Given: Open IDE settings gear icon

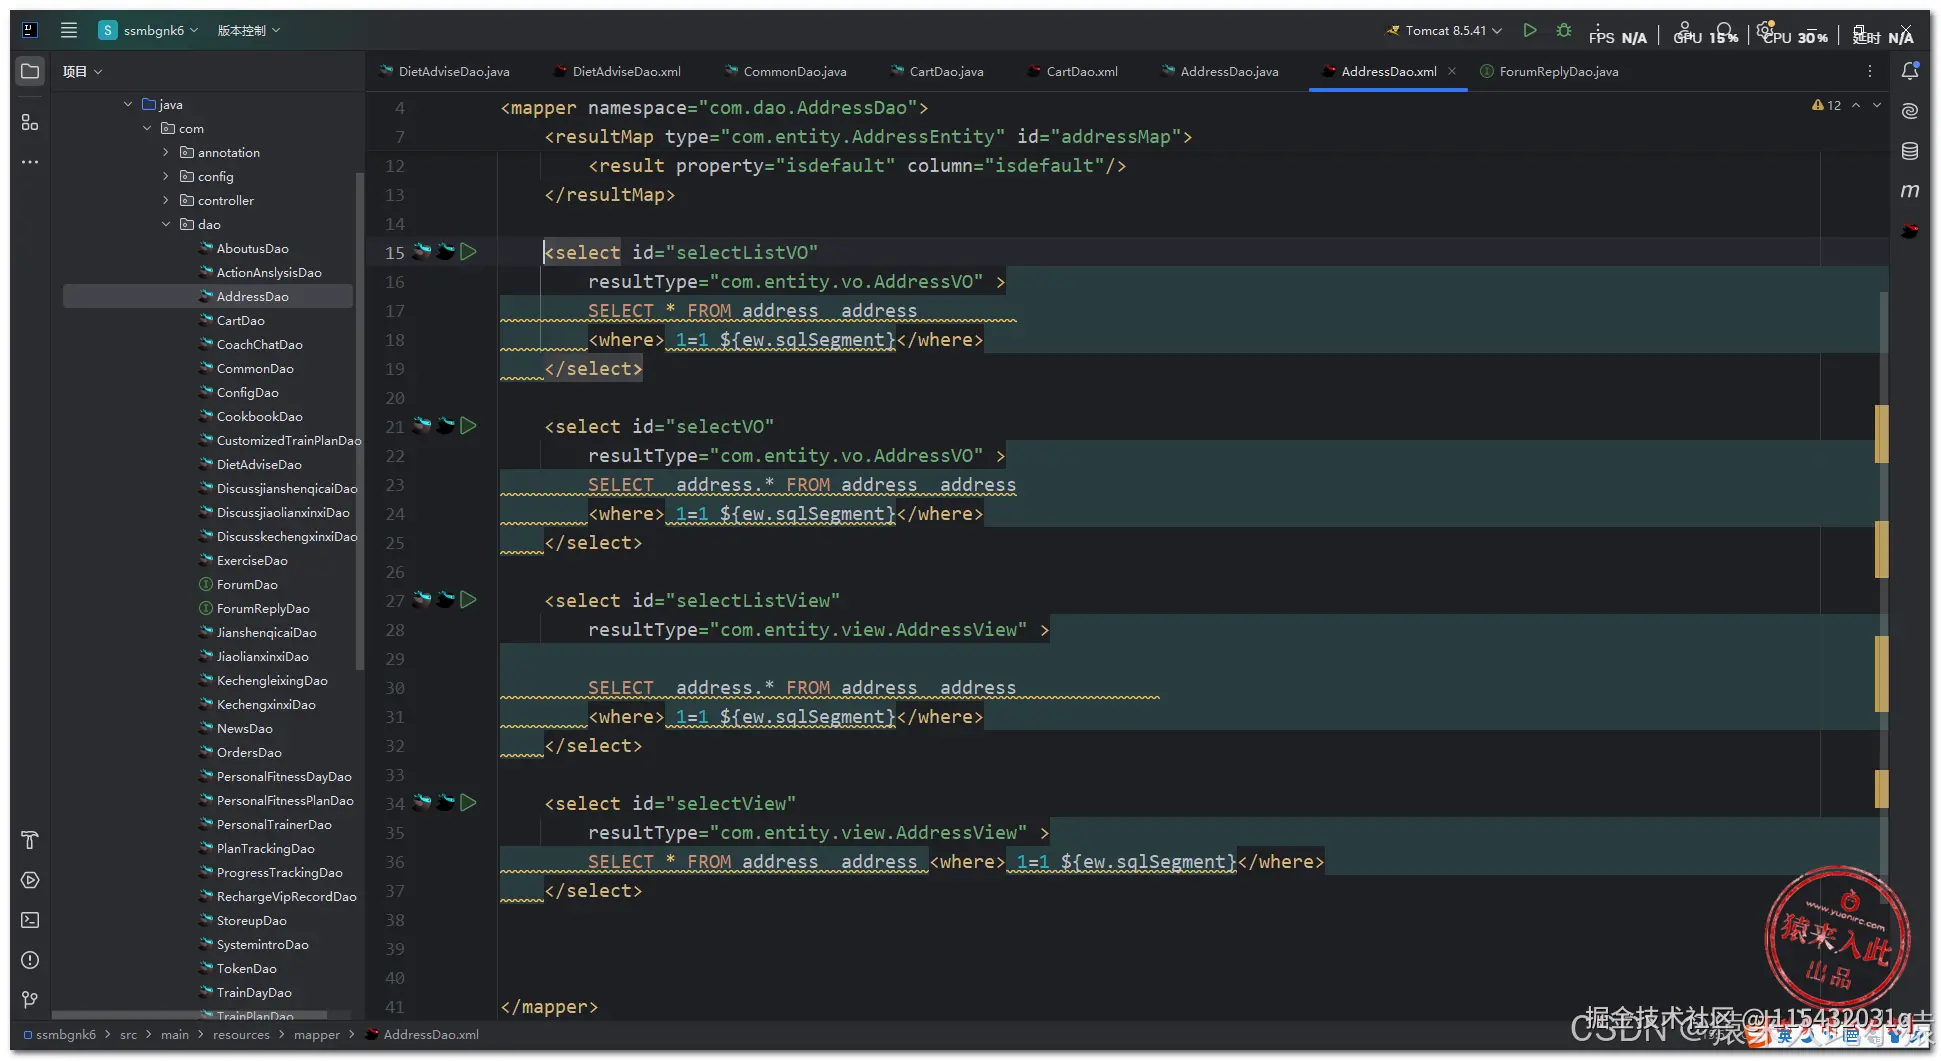Looking at the screenshot, I should coord(1766,28).
